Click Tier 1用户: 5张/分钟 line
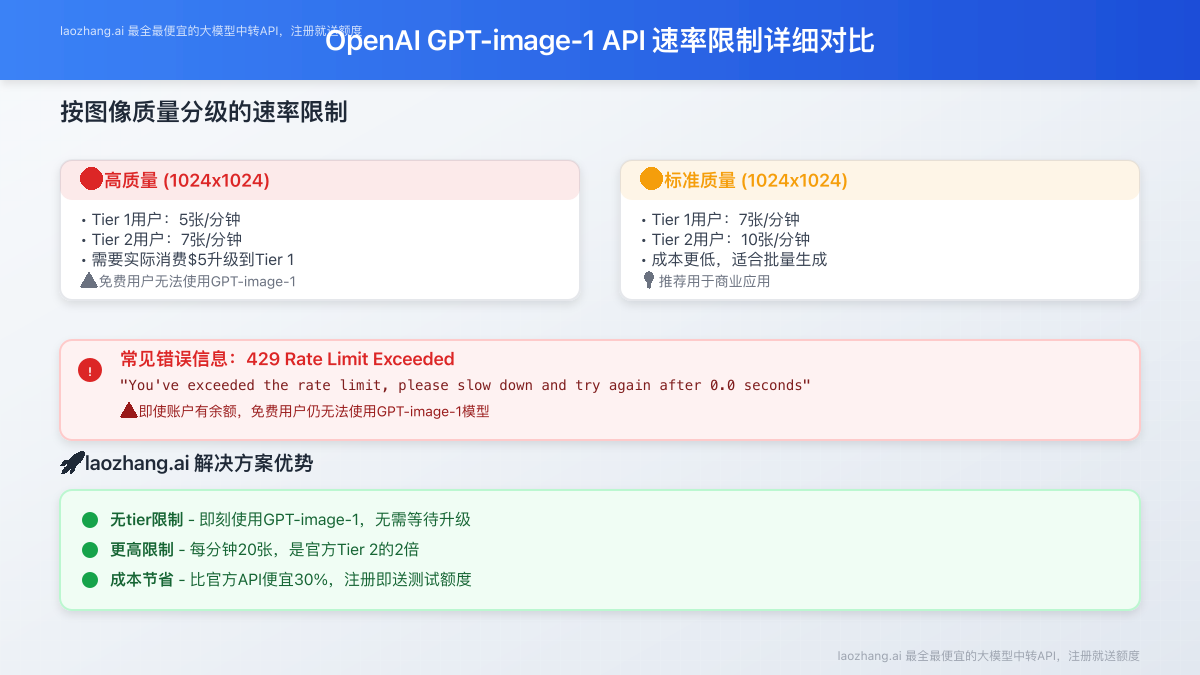This screenshot has width=1200, height=675. (160, 220)
